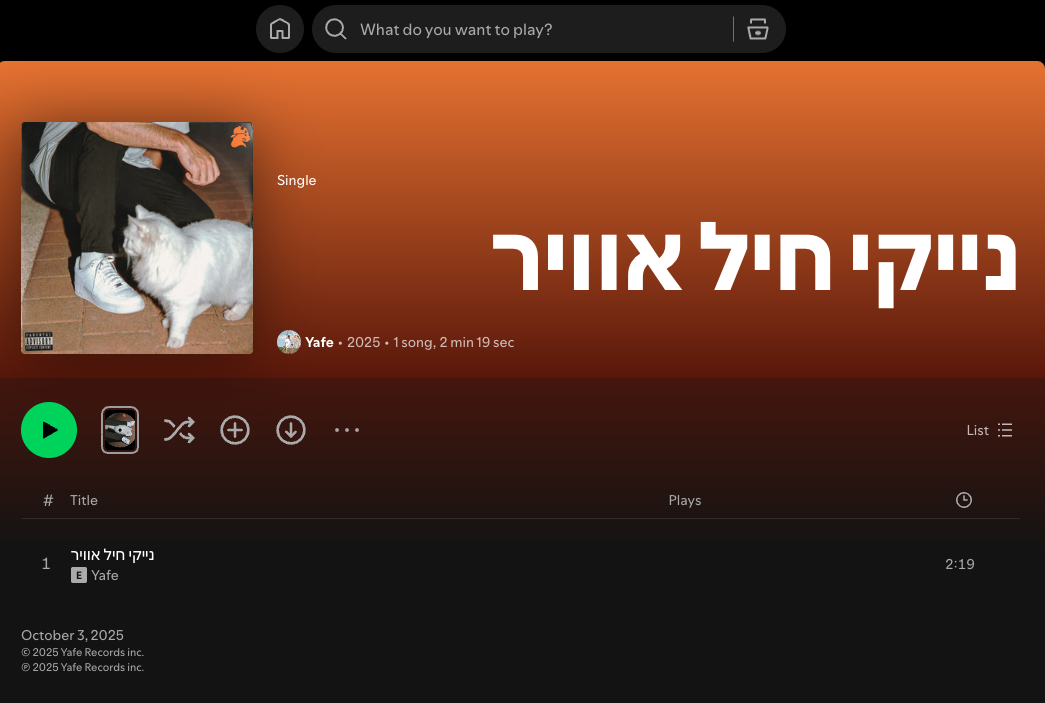Switch view using List dropdown
Screen dimensions: 1045x703
pyautogui.click(x=990, y=430)
